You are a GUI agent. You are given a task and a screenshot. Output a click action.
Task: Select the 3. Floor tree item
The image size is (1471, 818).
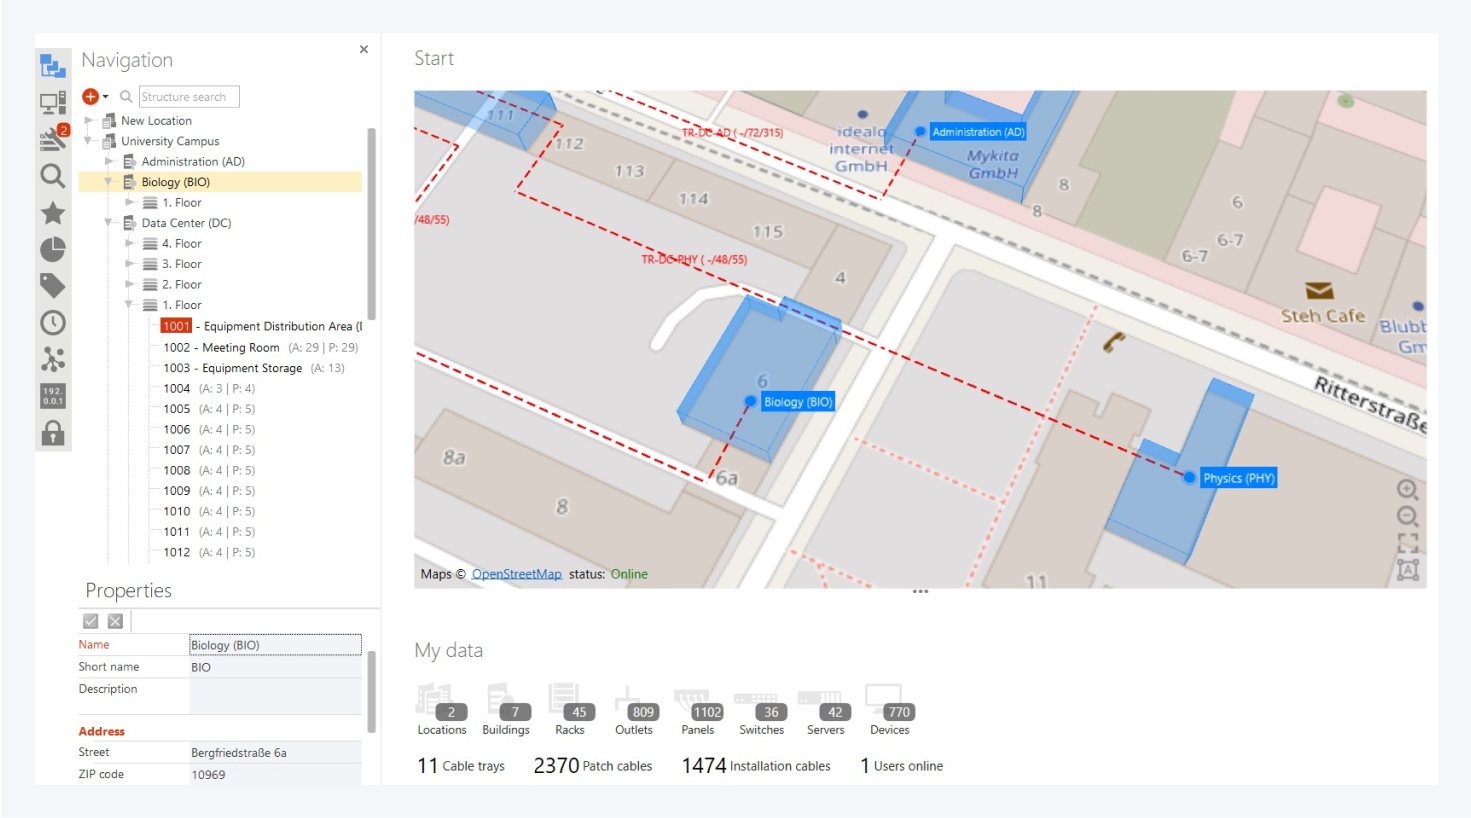[181, 264]
